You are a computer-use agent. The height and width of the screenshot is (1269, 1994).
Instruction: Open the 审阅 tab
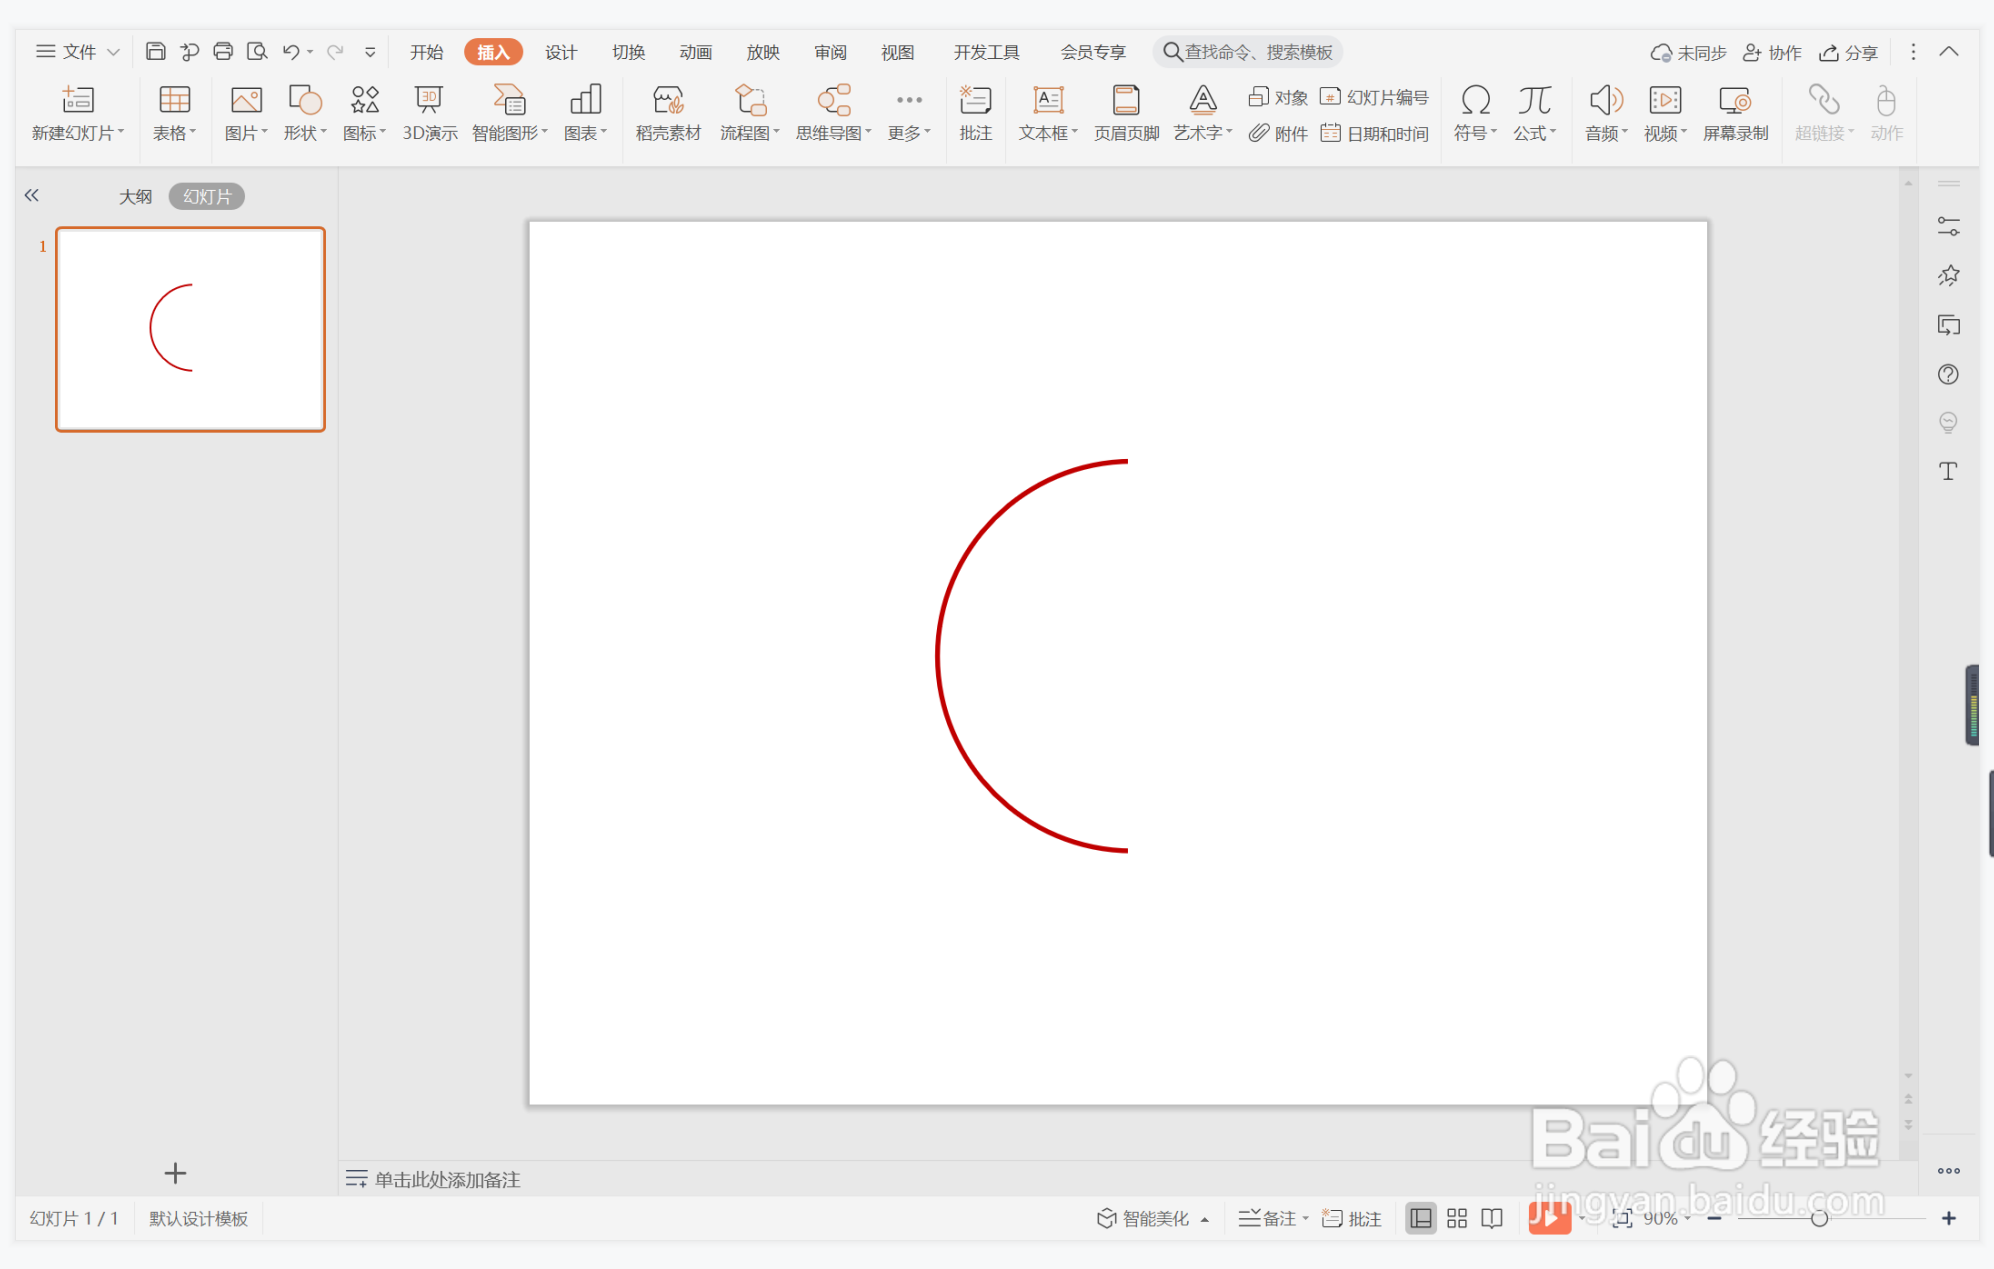click(830, 52)
